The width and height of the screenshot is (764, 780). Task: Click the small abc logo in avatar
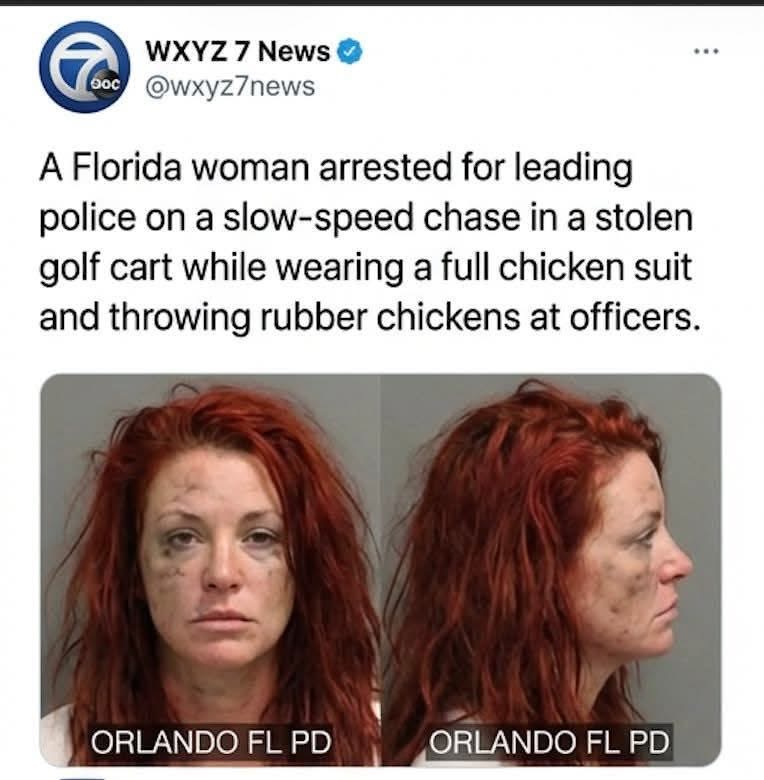105,85
